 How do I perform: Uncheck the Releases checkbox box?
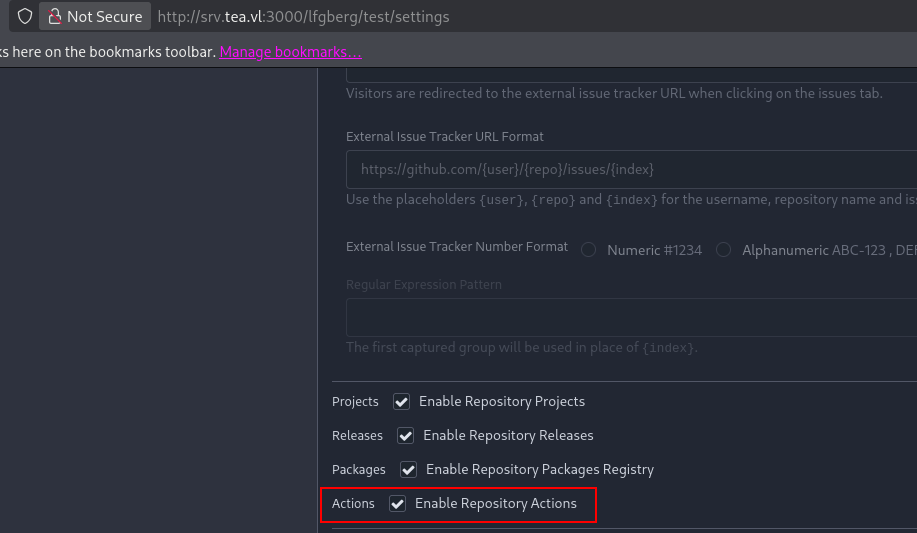coord(406,436)
